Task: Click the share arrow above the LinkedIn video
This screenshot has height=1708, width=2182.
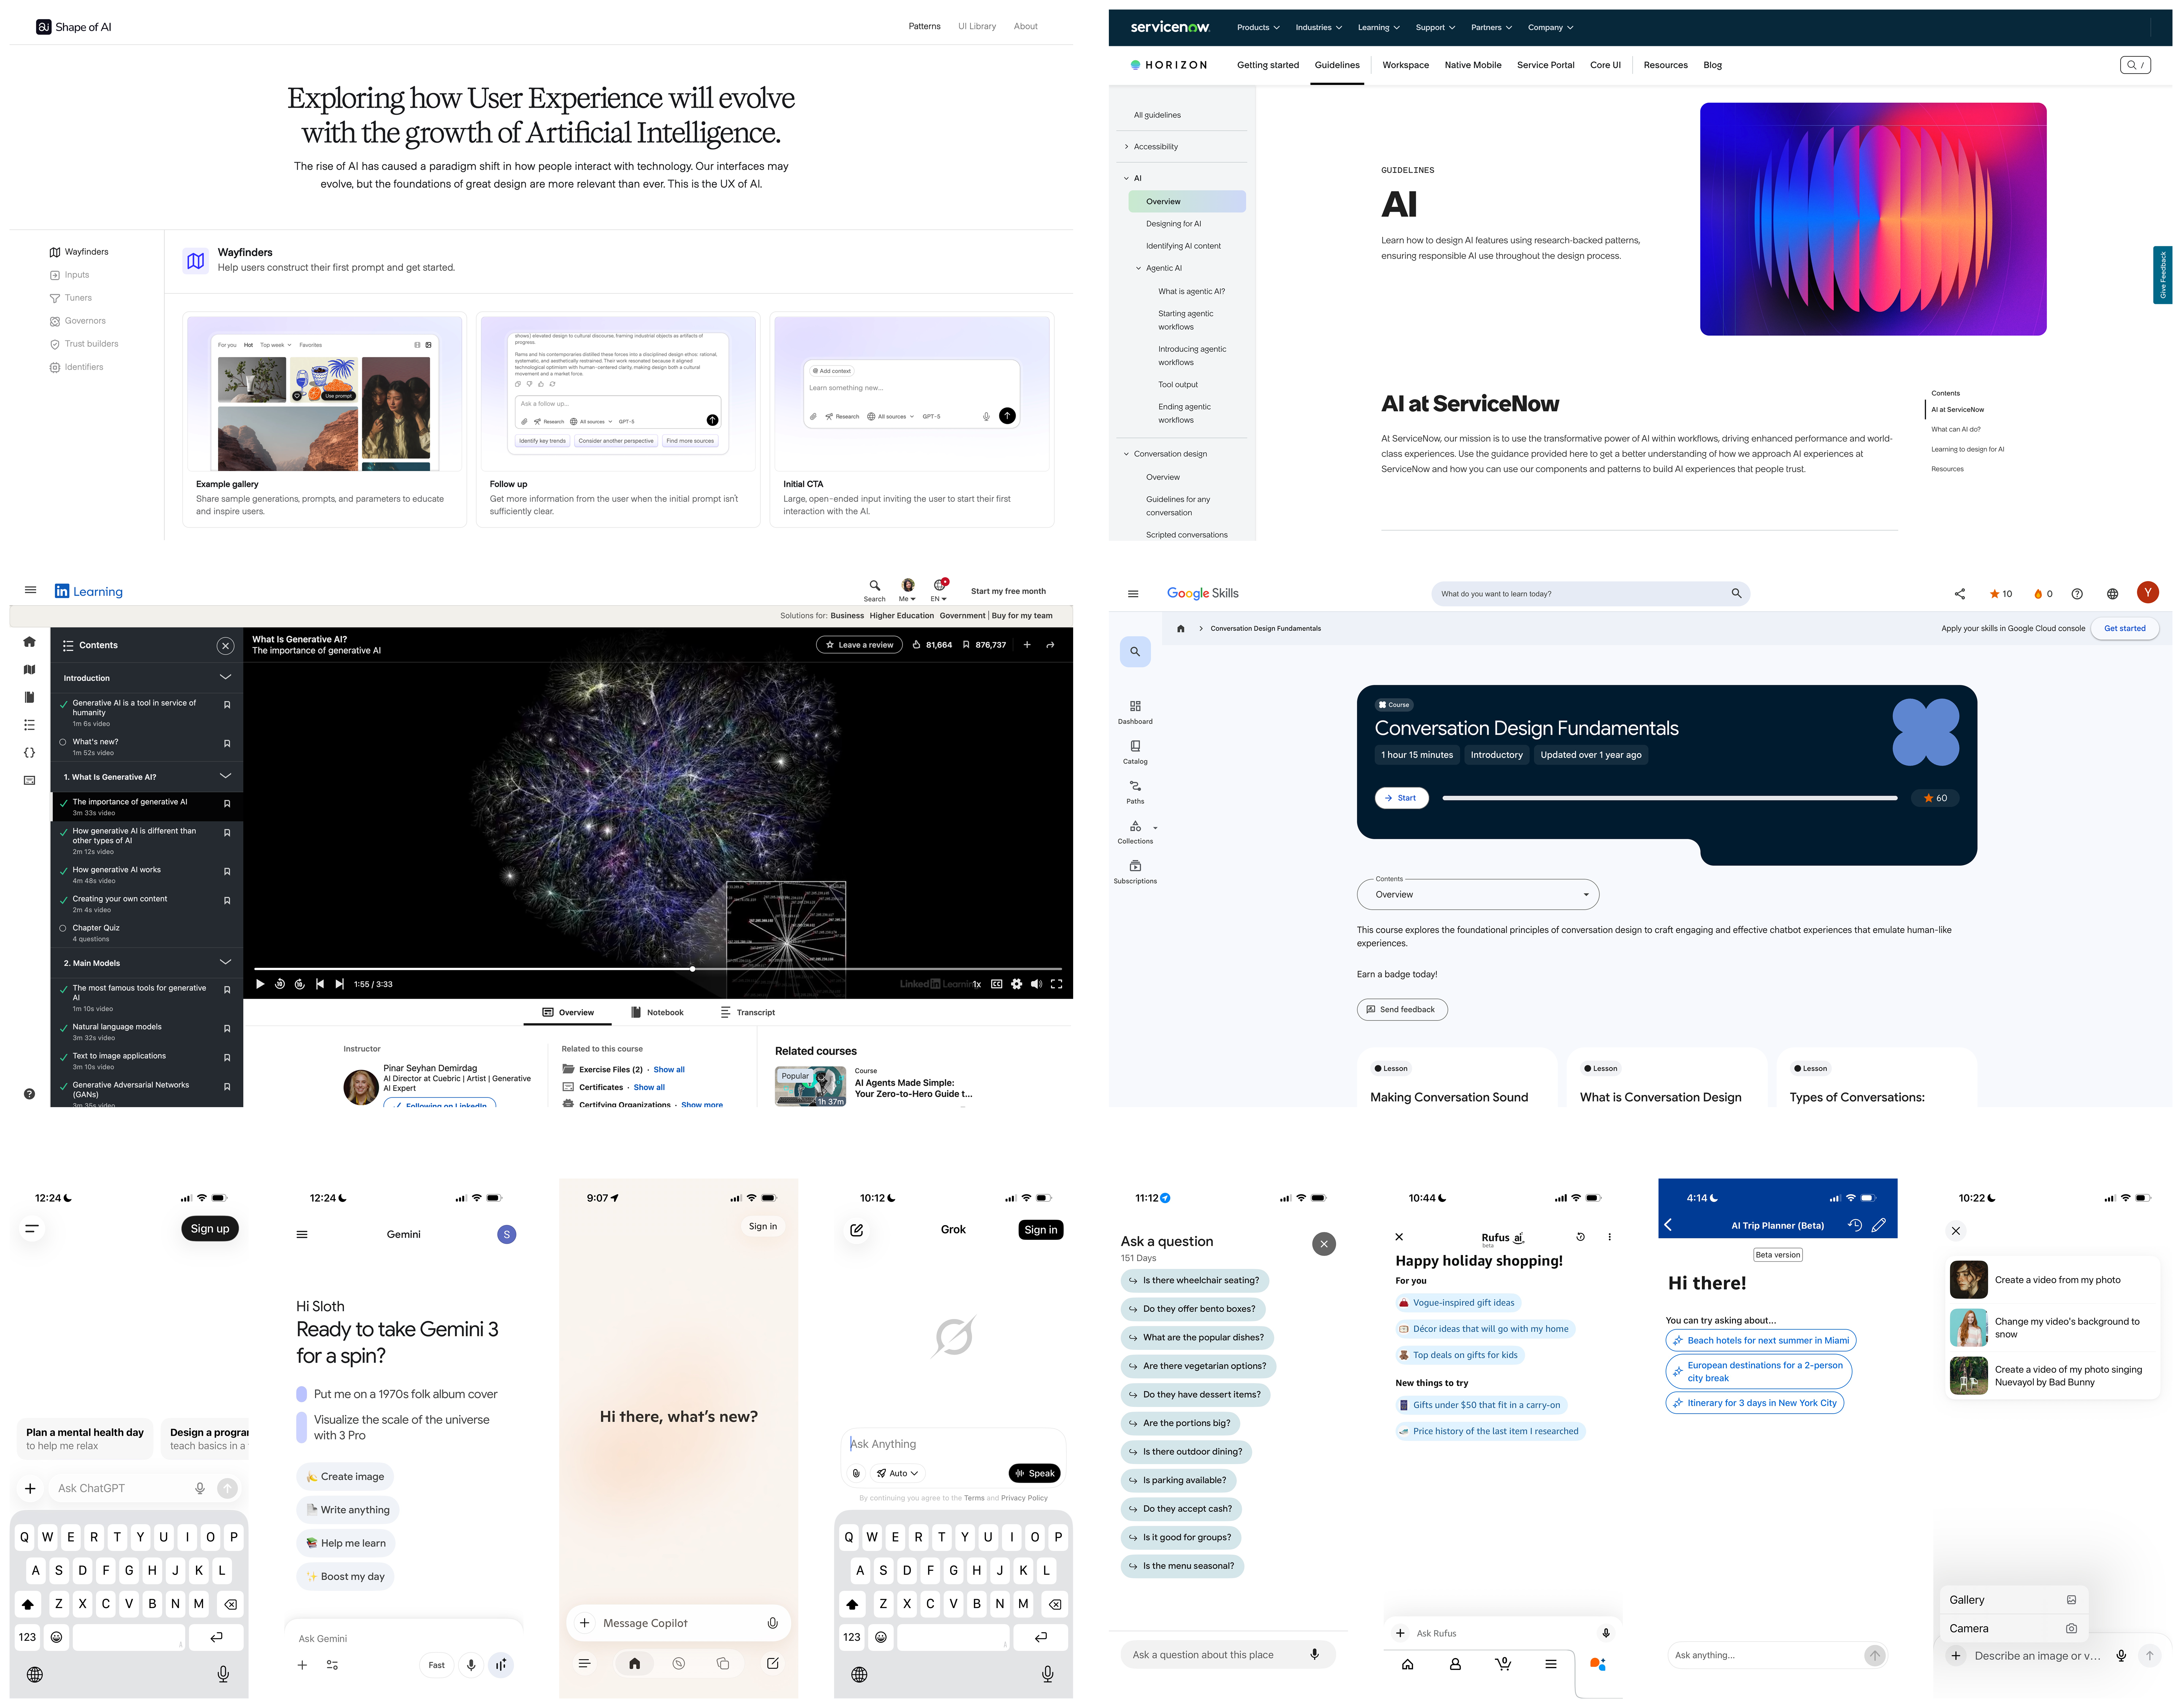Action: click(x=1050, y=645)
